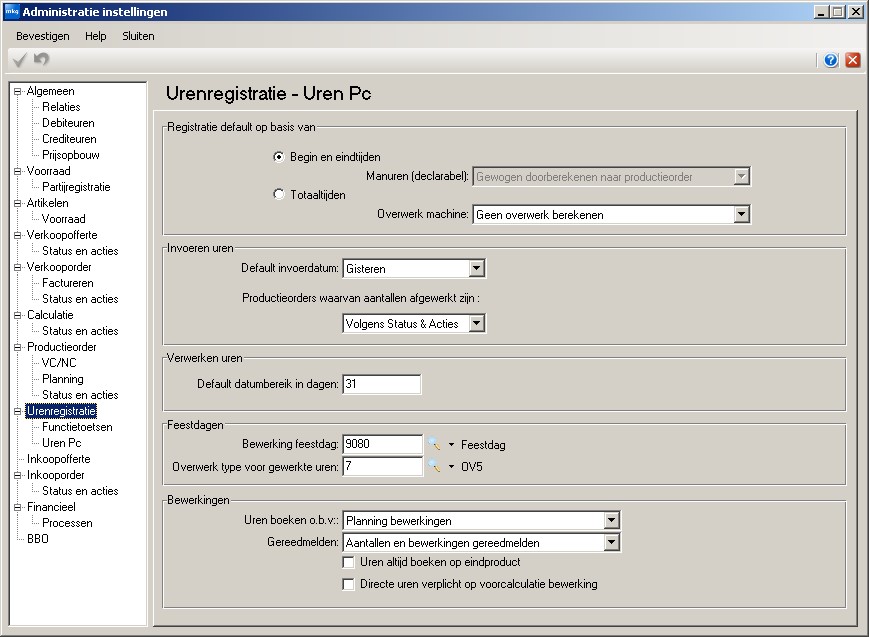Click the Sluiten menu item
This screenshot has width=869, height=637.
[x=138, y=36]
